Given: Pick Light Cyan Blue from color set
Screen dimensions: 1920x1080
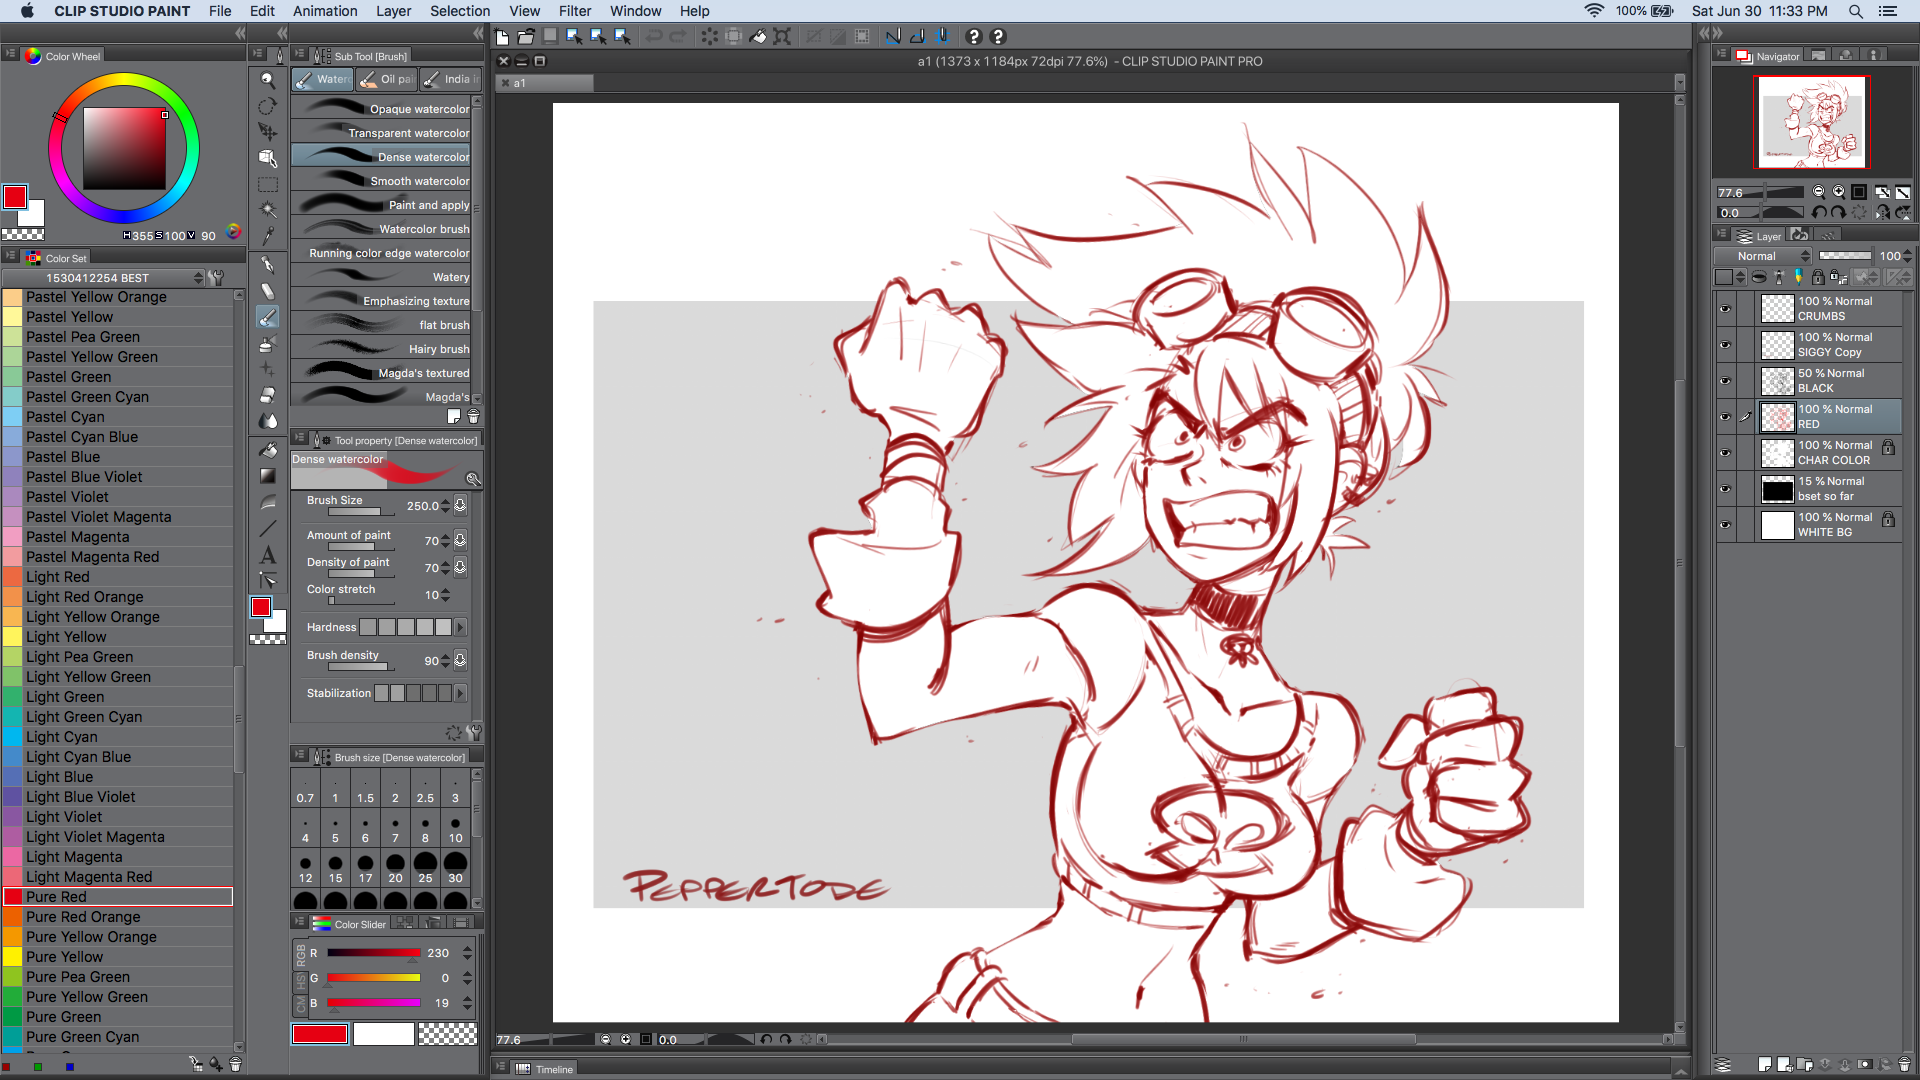Looking at the screenshot, I should 118,757.
